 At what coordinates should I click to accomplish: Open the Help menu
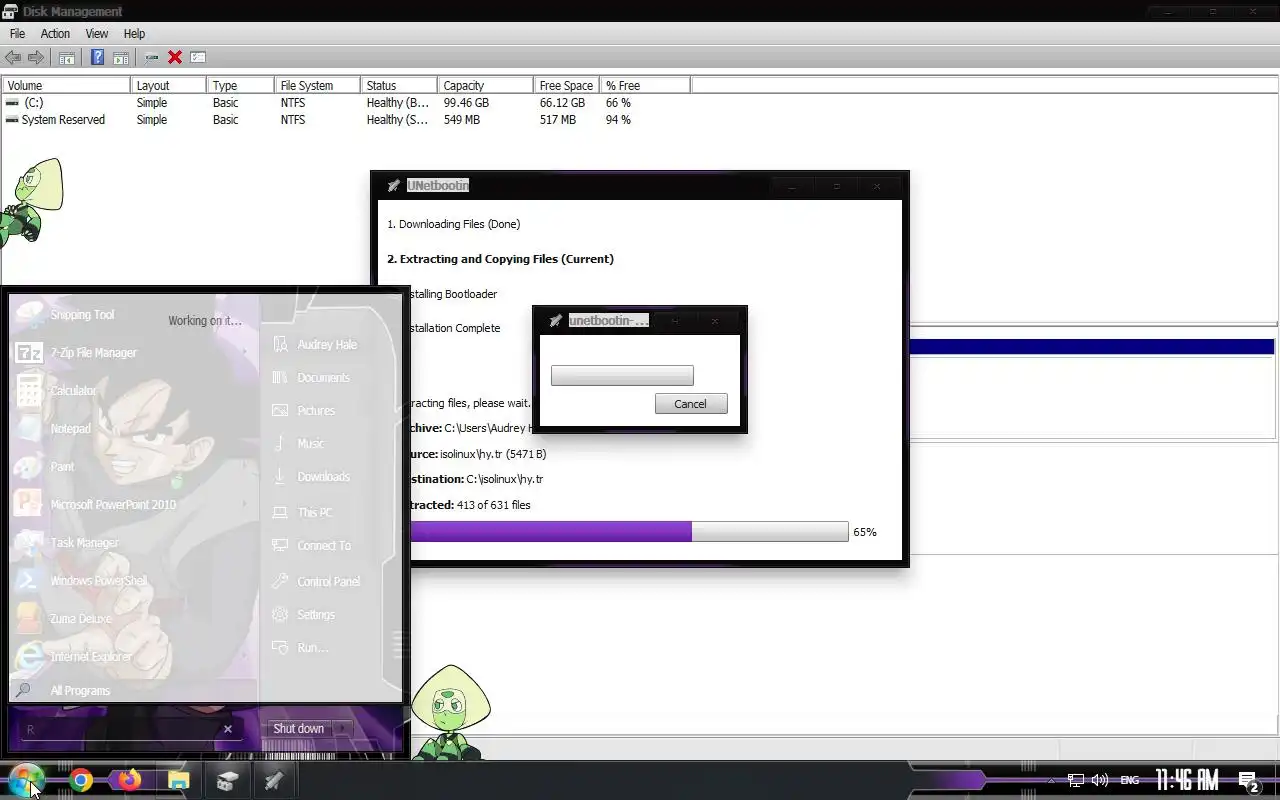point(134,34)
